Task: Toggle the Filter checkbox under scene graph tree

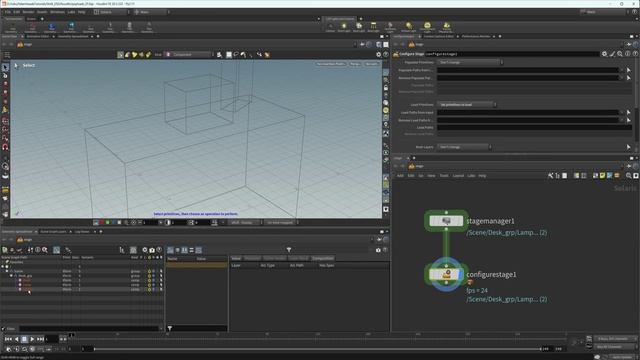Action: (x=4, y=329)
